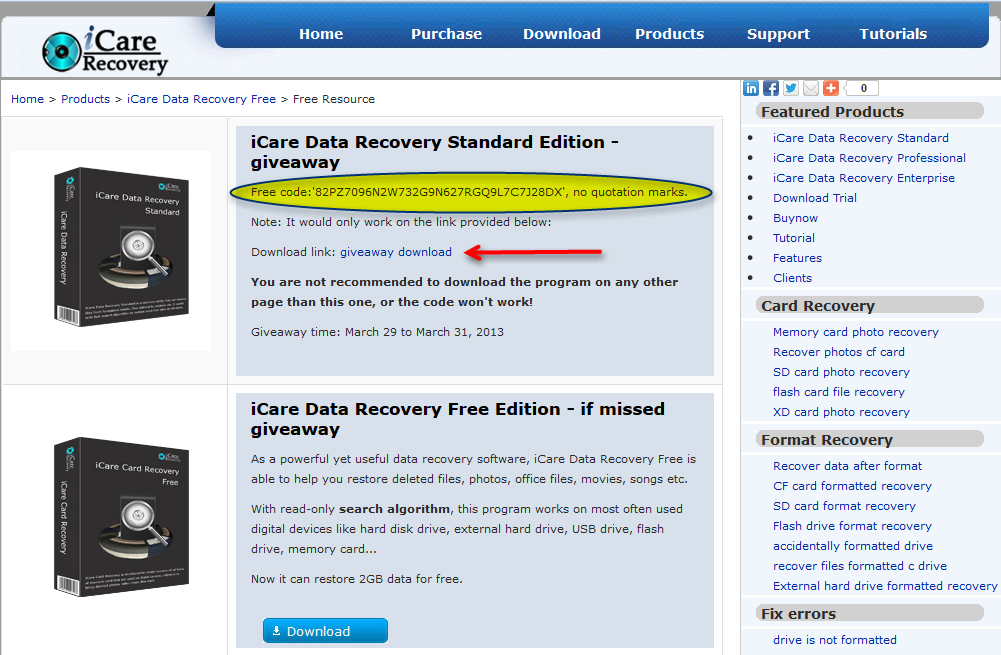
Task: Click iCare Data Recovery Standard box image
Action: (x=121, y=248)
